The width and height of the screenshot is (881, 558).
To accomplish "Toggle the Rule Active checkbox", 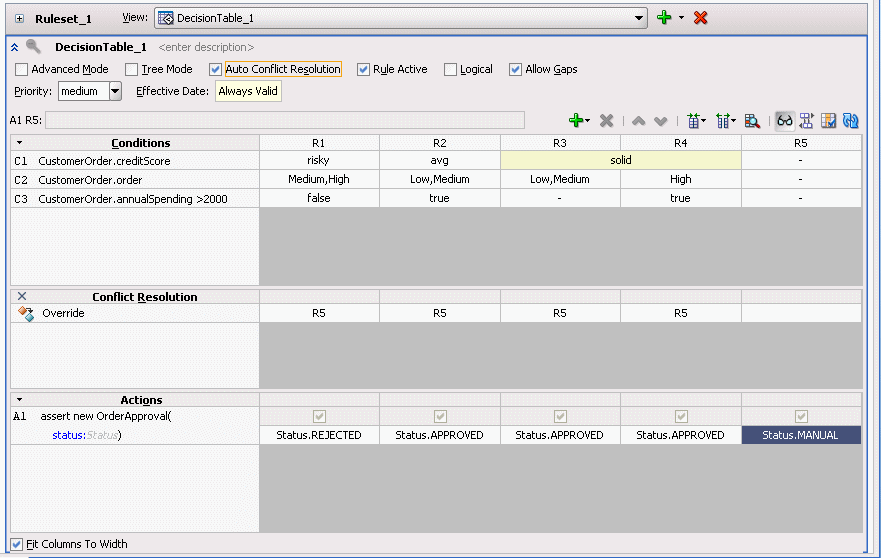I will [363, 70].
